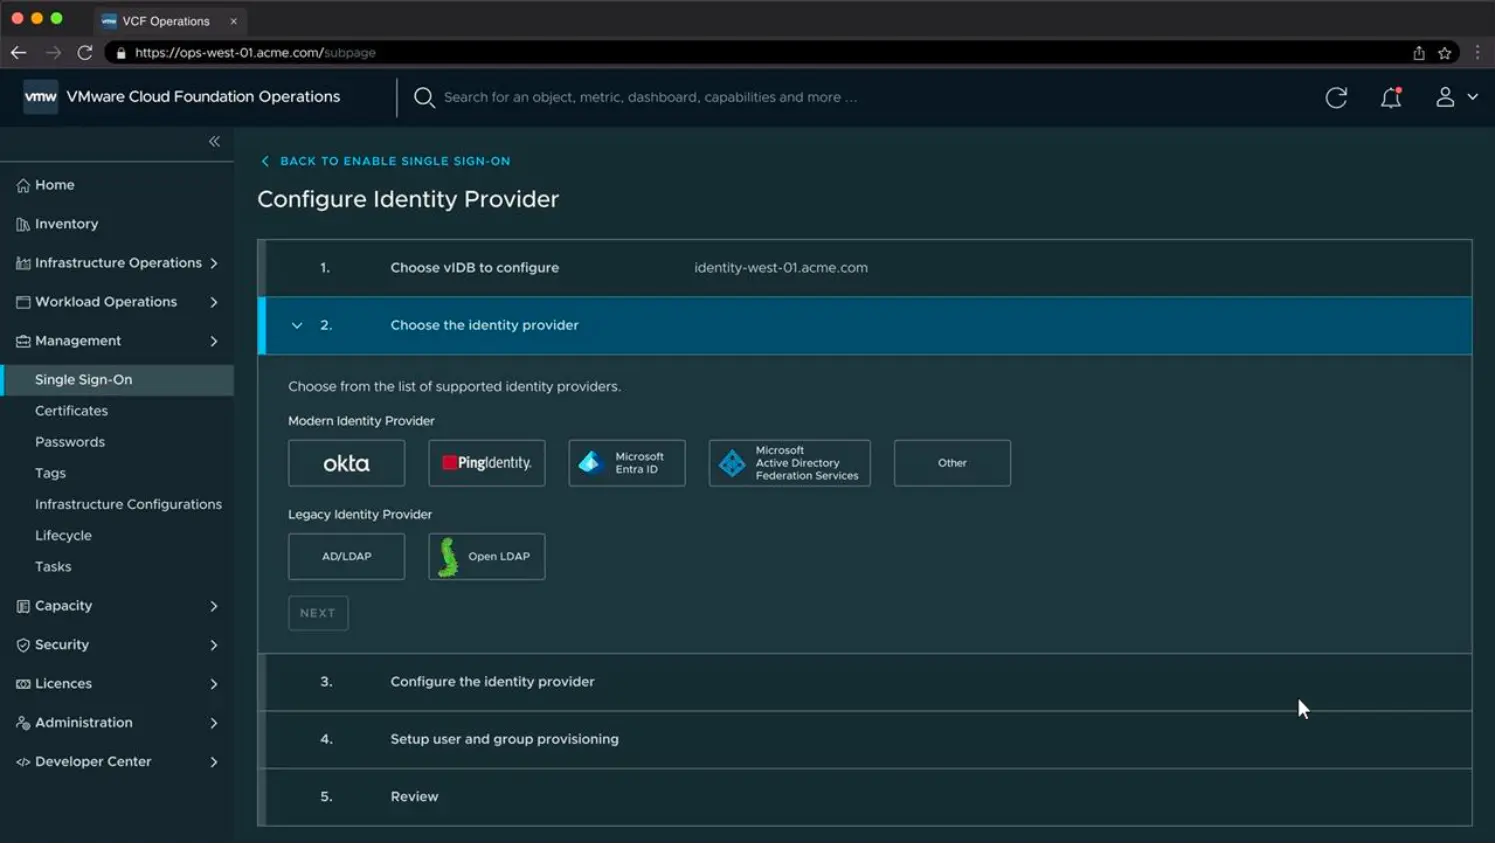The width and height of the screenshot is (1495, 843).
Task: Expand Workload Operations chevron
Action: pyautogui.click(x=214, y=302)
